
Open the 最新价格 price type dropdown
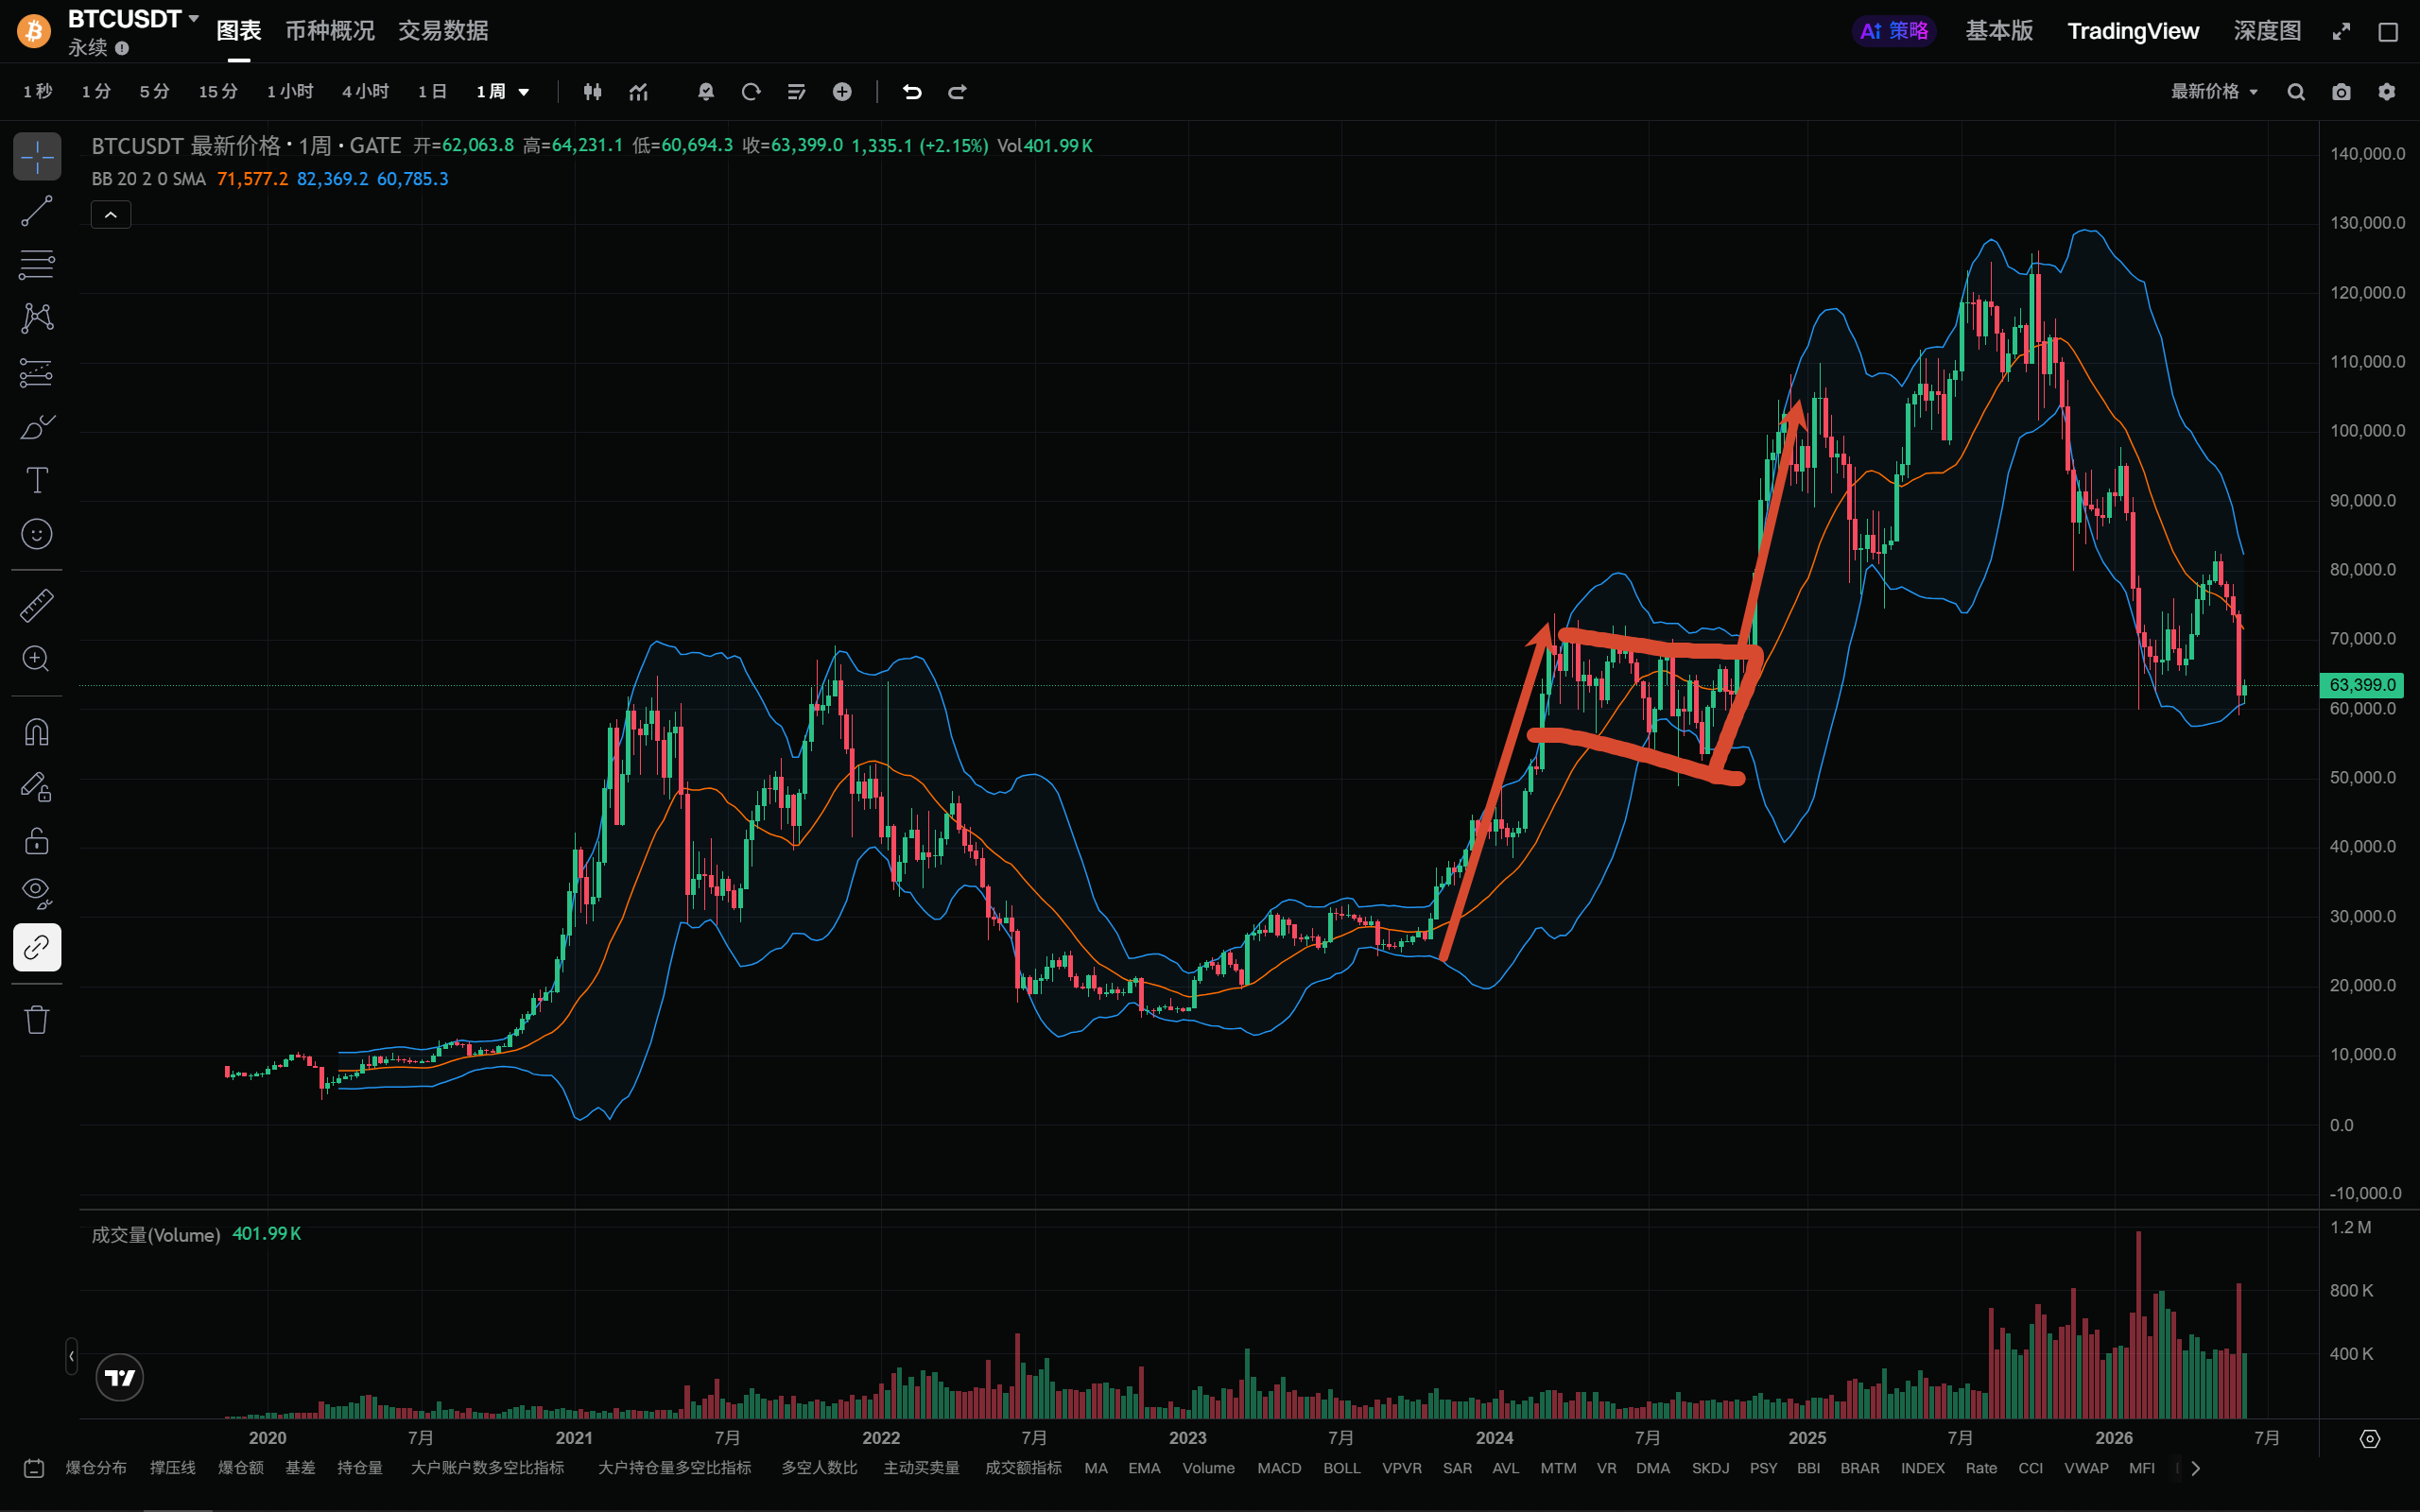pyautogui.click(x=2214, y=92)
